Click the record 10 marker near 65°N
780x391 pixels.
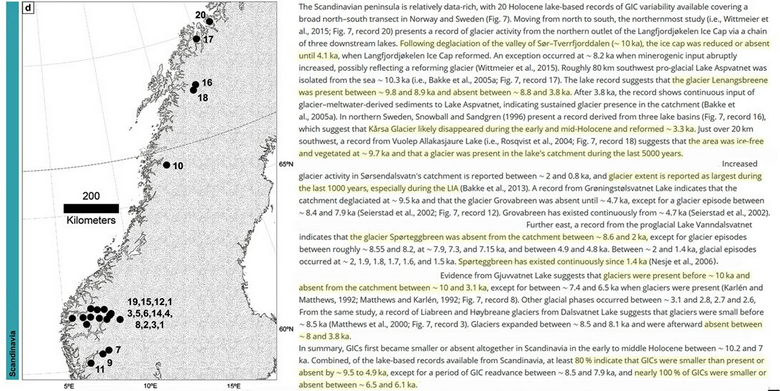click(167, 165)
